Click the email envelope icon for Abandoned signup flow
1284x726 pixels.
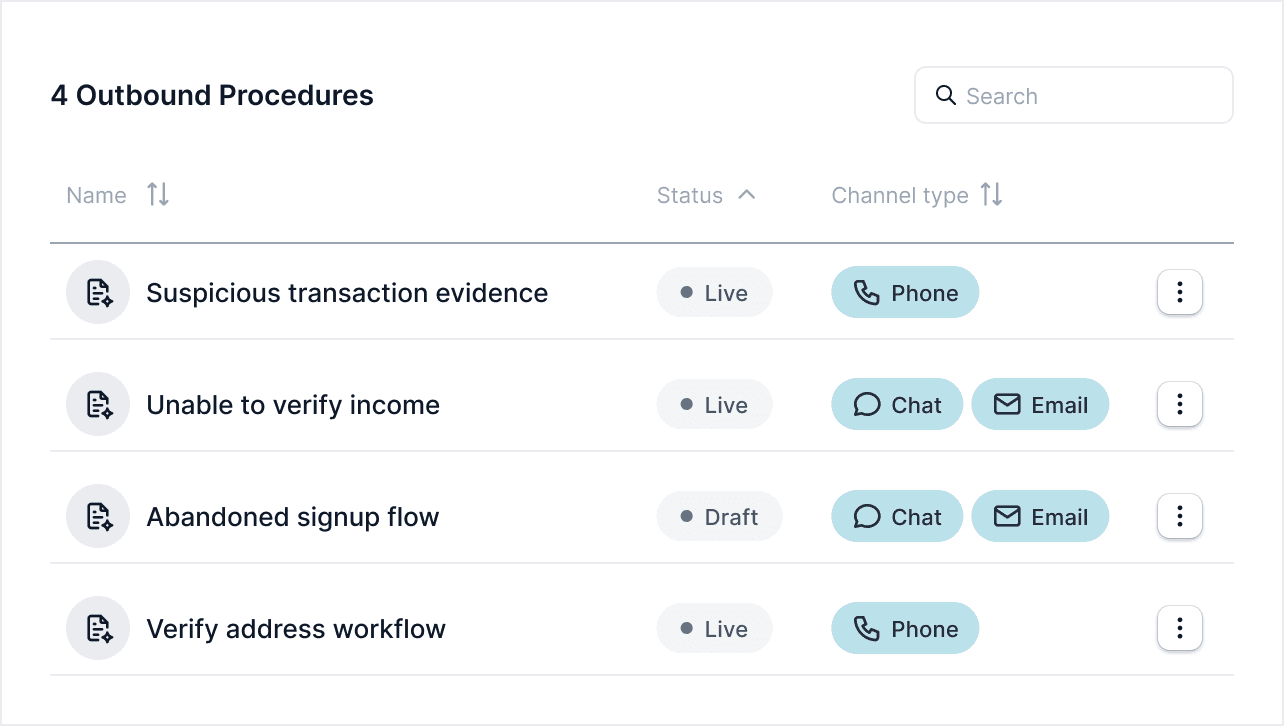(x=1005, y=516)
